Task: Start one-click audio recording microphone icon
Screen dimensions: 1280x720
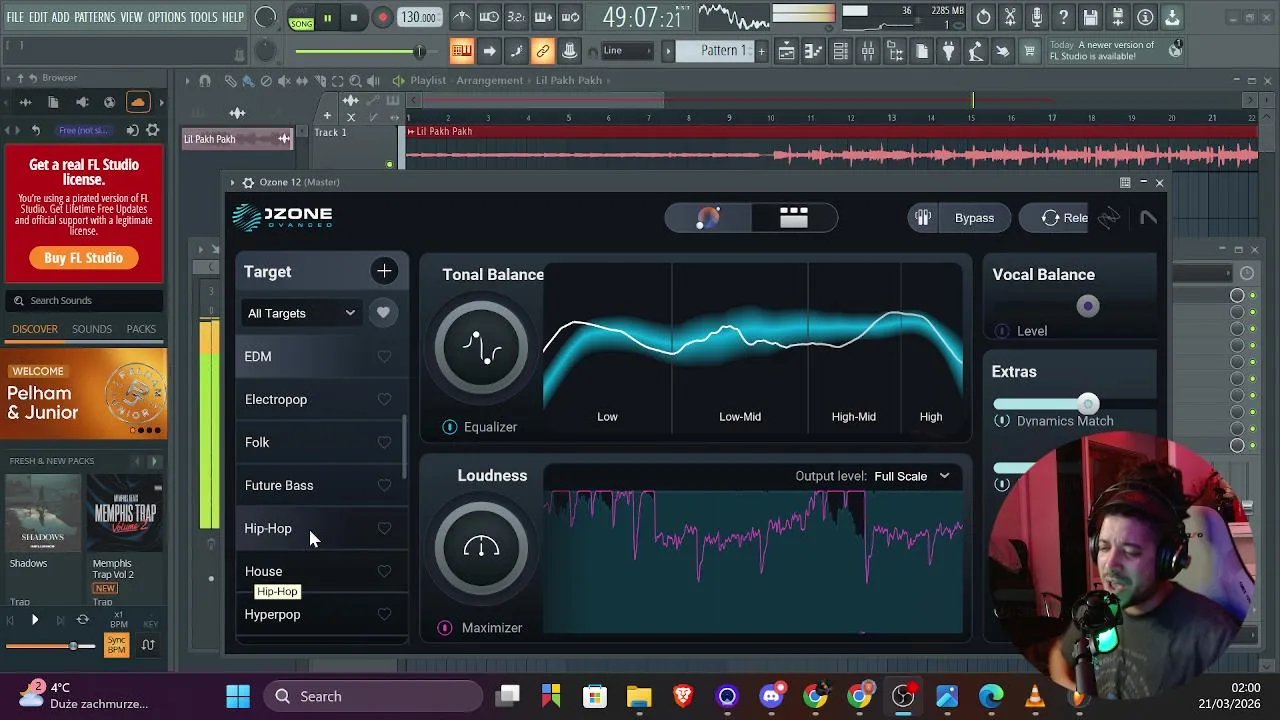Action: click(1037, 17)
